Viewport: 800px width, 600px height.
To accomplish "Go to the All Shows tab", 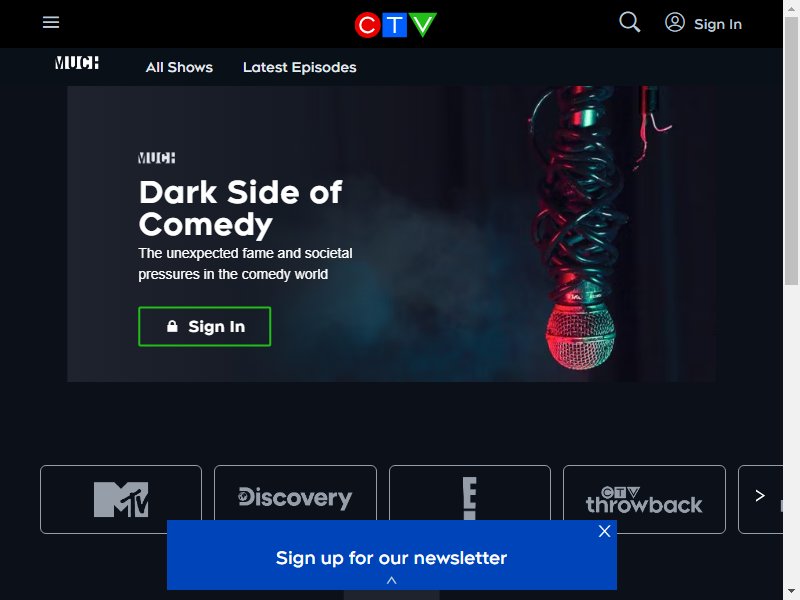I will pyautogui.click(x=179, y=67).
